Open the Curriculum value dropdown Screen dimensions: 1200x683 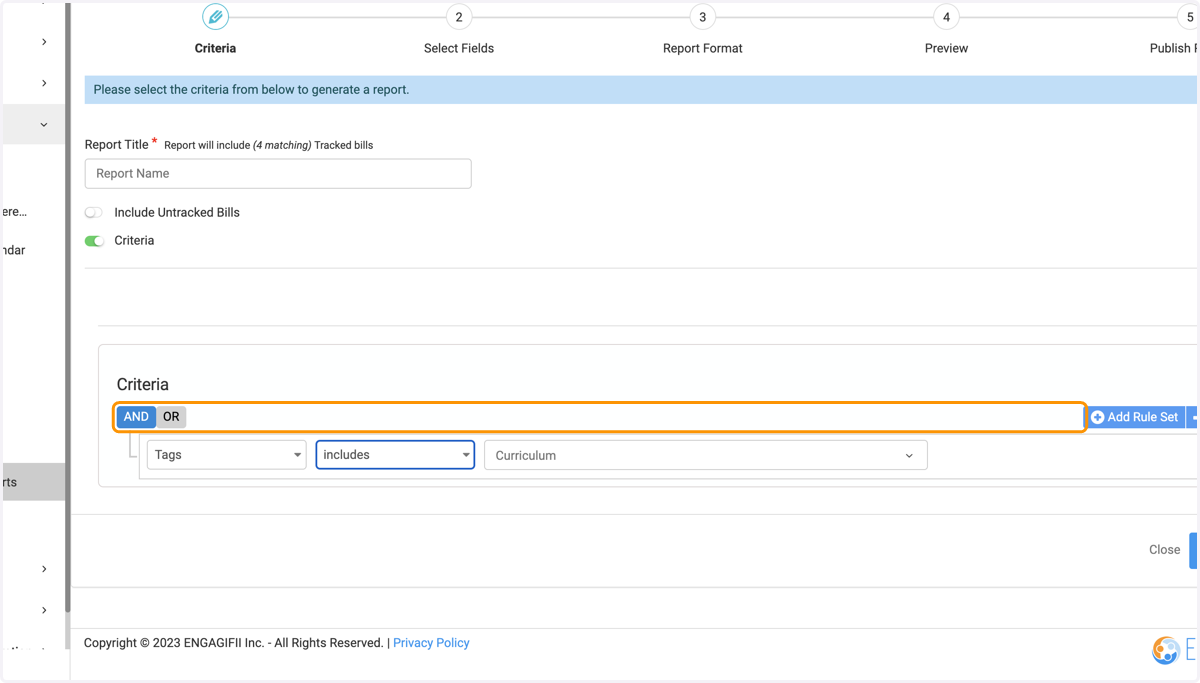(x=706, y=455)
